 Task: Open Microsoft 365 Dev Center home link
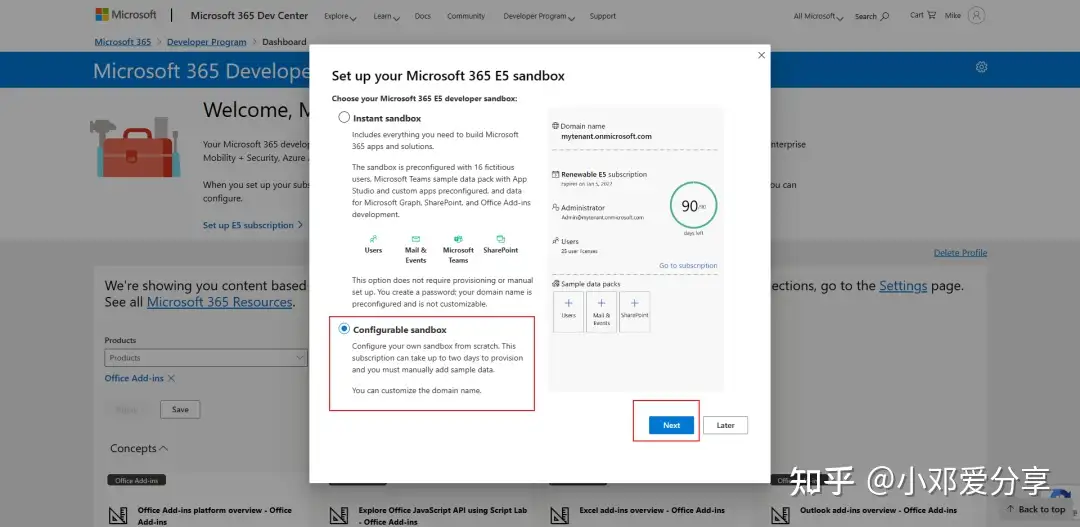(249, 15)
